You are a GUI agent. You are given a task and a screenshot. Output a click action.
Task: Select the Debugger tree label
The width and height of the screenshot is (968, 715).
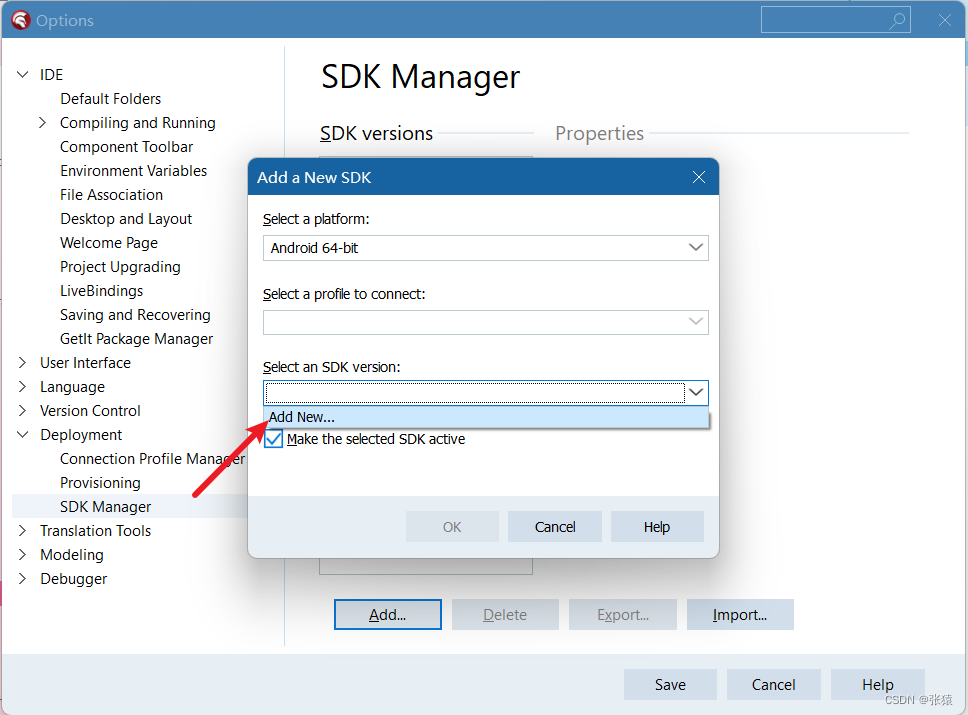73,579
